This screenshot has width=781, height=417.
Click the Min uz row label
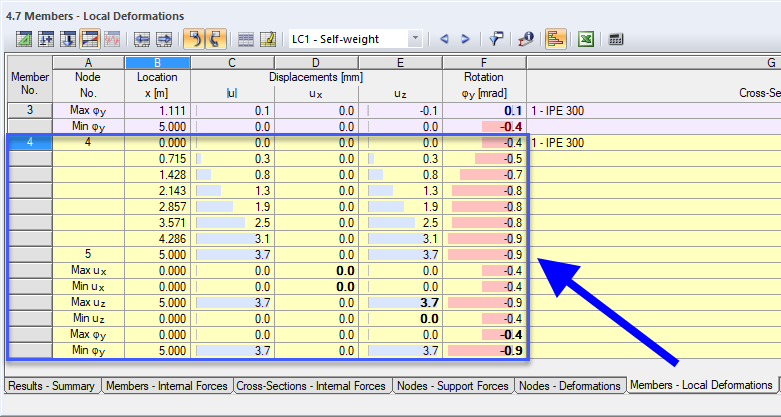click(88, 318)
